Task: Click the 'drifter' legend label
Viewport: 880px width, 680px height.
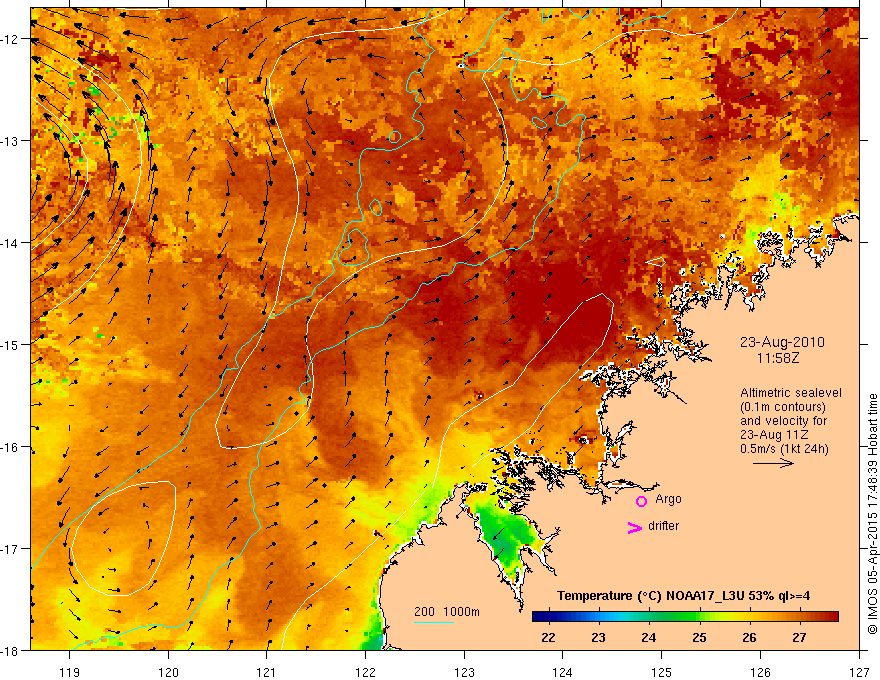Action: point(663,526)
